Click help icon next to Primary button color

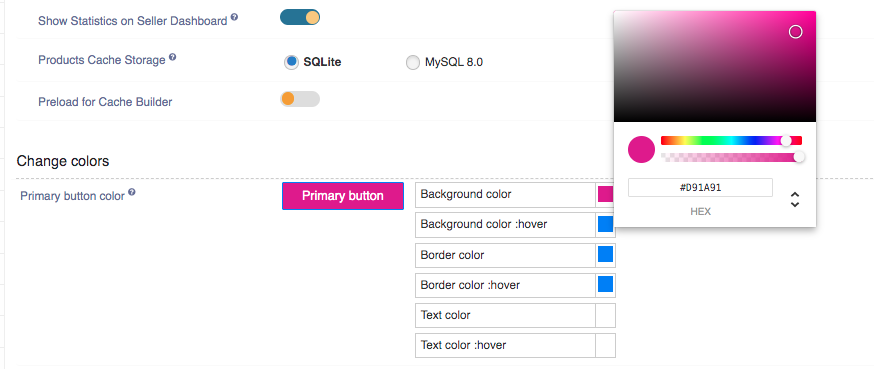coord(132,192)
